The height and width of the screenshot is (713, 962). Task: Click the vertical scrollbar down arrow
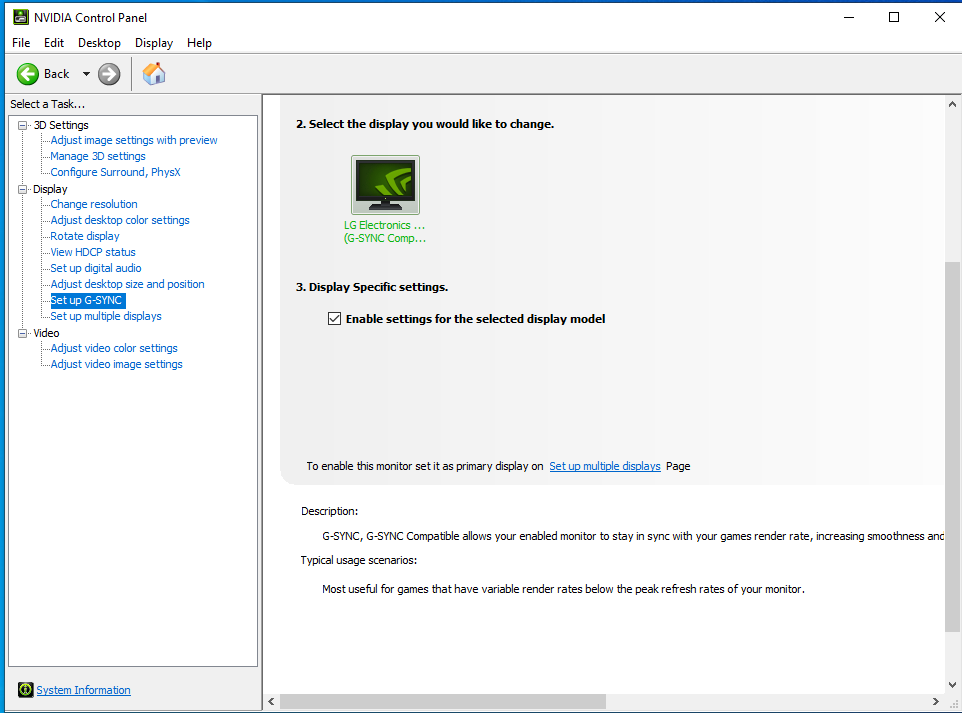(952, 685)
